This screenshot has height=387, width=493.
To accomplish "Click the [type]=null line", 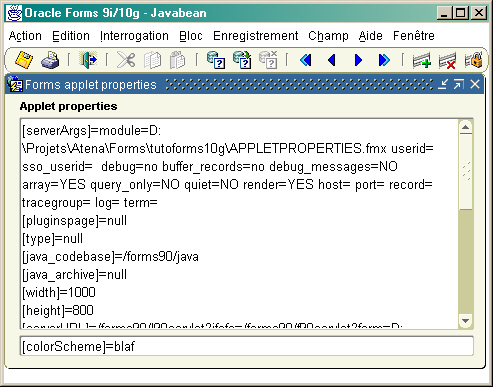I will point(52,239).
